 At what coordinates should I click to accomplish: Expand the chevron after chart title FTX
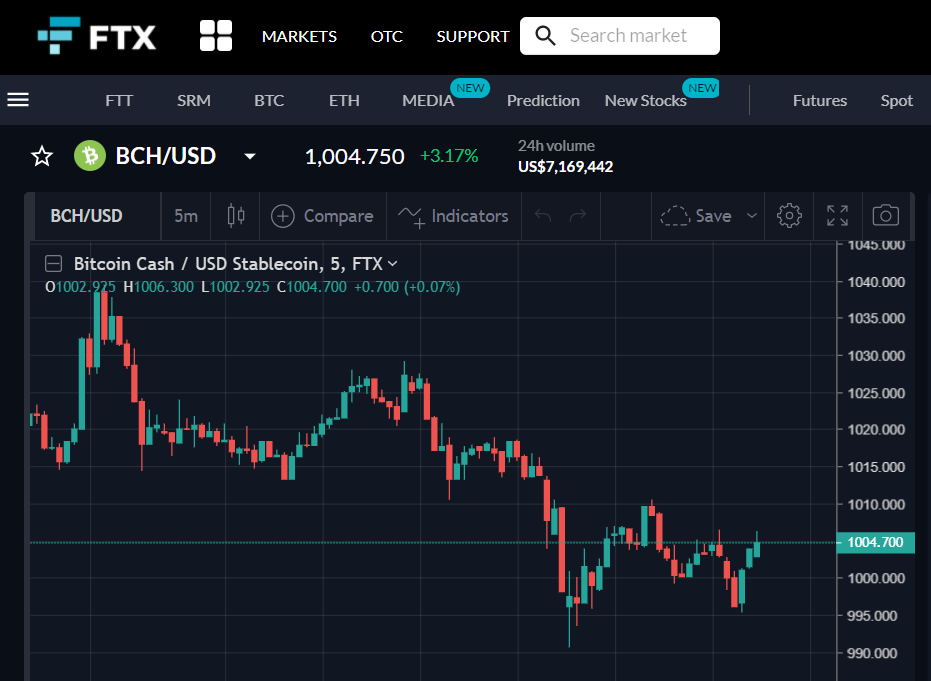(x=392, y=264)
